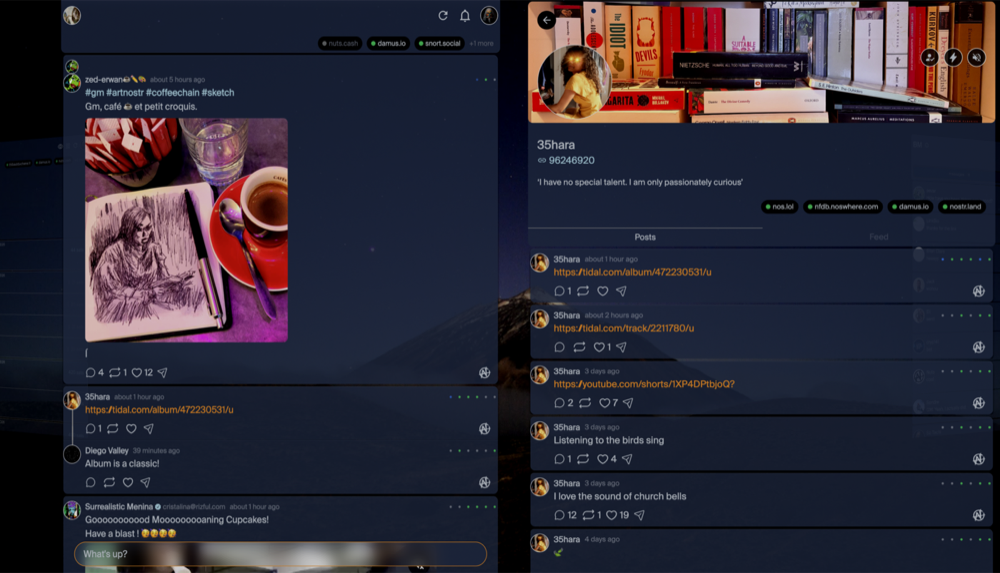Switch to the Feed tab on profile
The image size is (1000, 573).
[878, 237]
